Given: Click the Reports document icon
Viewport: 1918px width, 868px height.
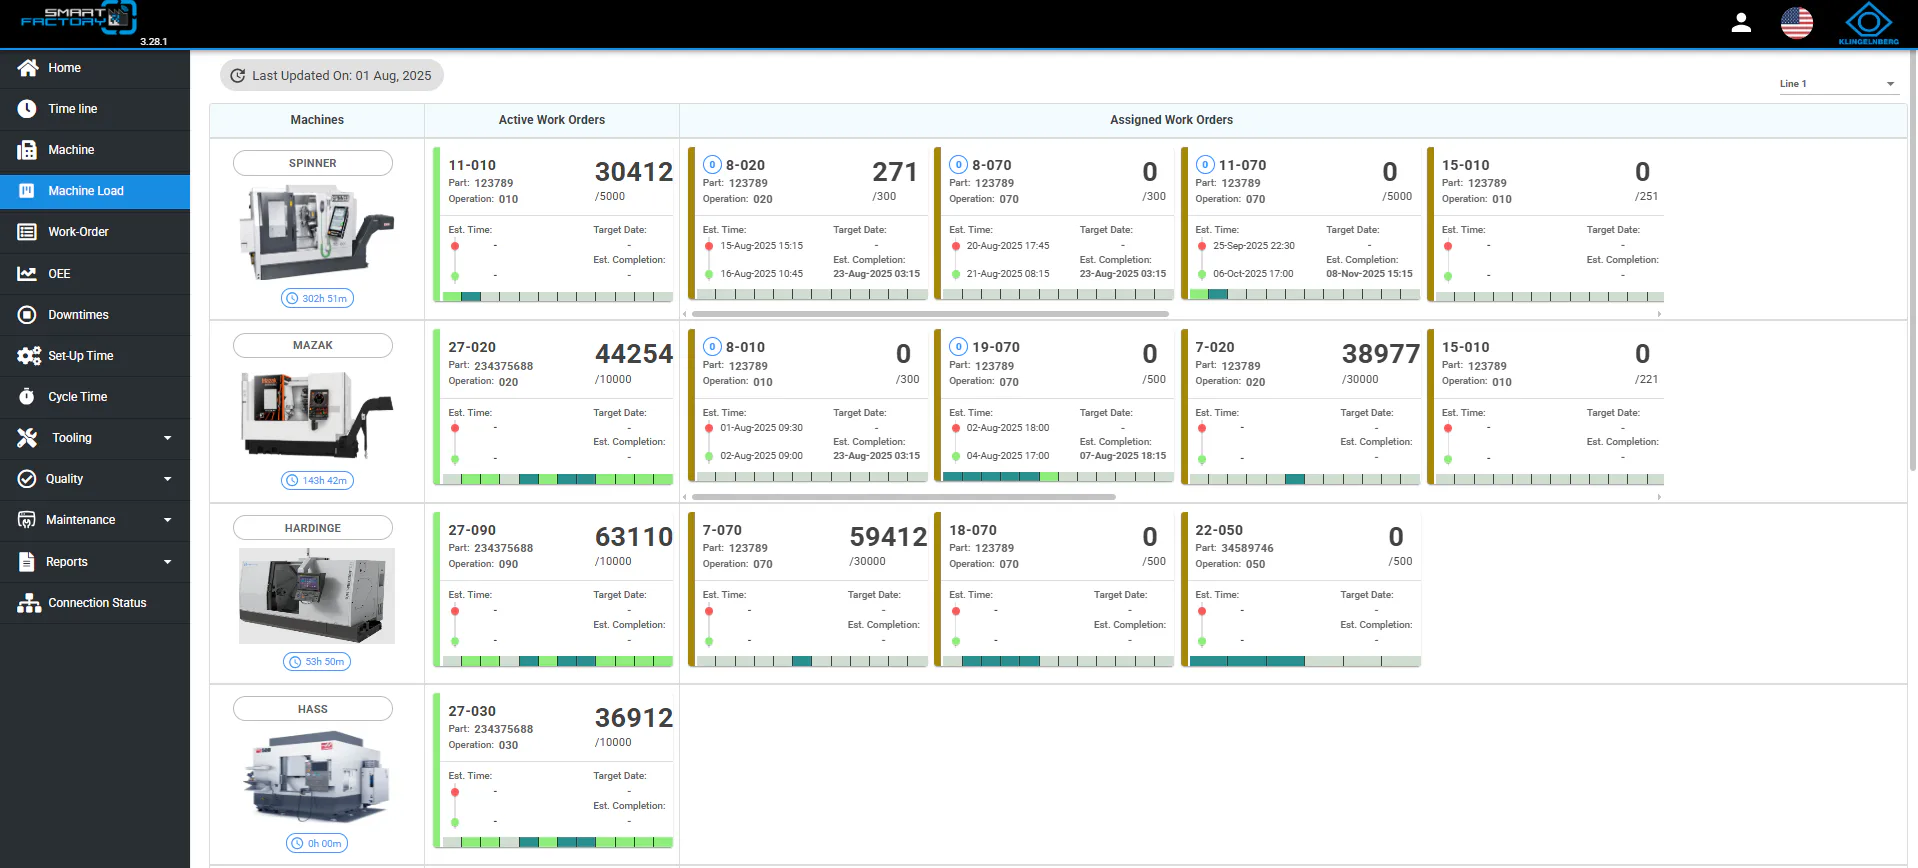Looking at the screenshot, I should (27, 562).
